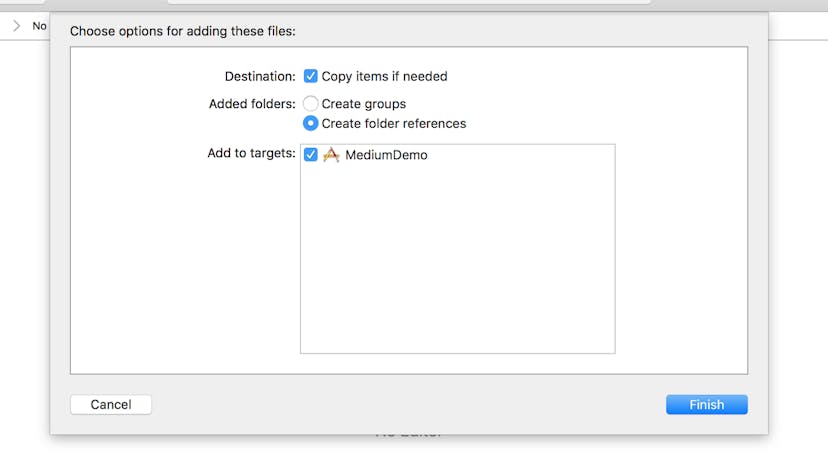Click the Added folders label
This screenshot has height=467, width=828.
(252, 104)
